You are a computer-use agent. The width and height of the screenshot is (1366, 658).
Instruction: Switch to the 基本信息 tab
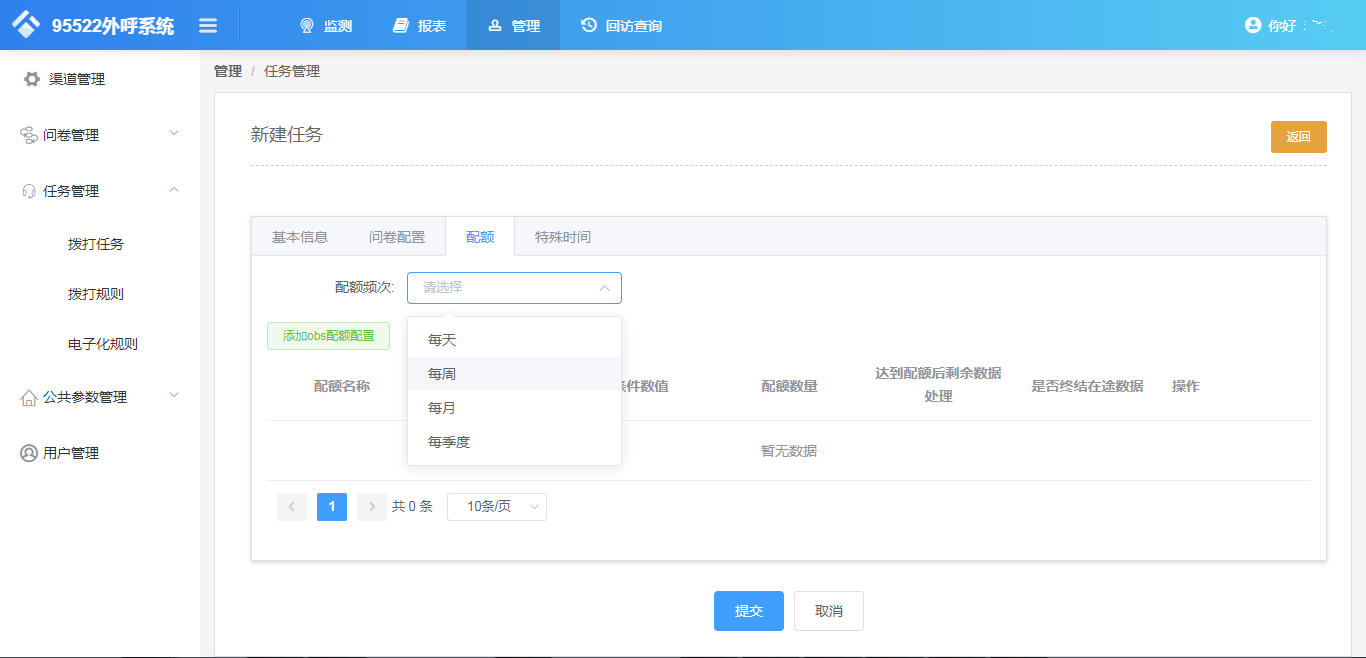300,236
